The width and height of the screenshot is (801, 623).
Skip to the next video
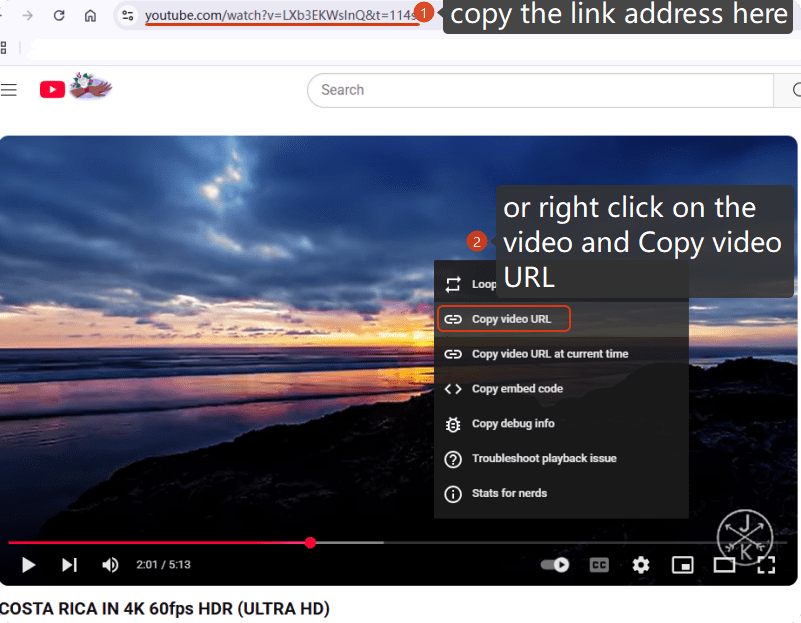pyautogui.click(x=69, y=565)
